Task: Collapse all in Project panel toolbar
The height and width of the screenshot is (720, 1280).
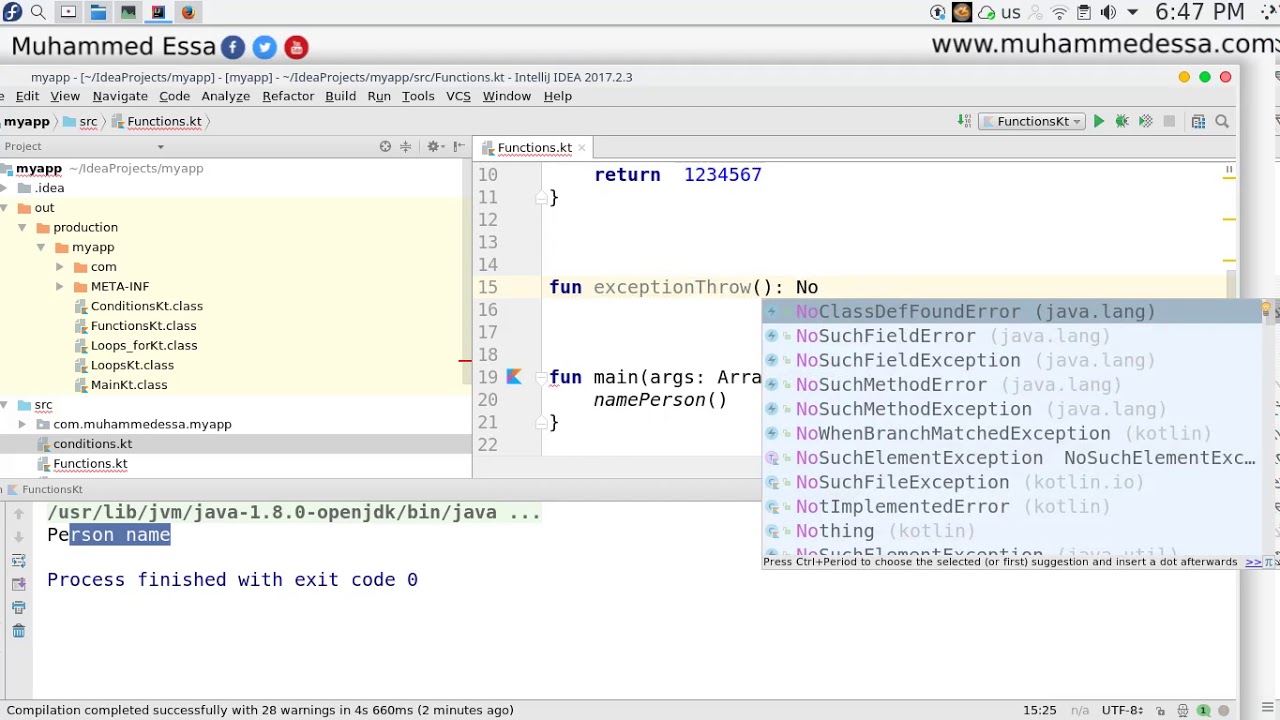Action: 405,147
